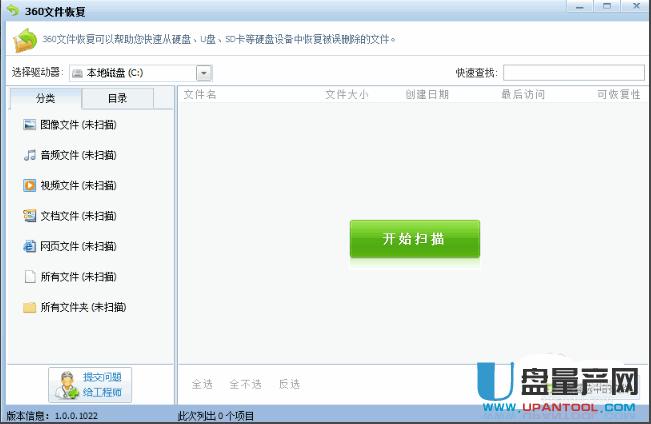Switch to the 分类 tab
This screenshot has width=651, height=424.
tap(45, 98)
